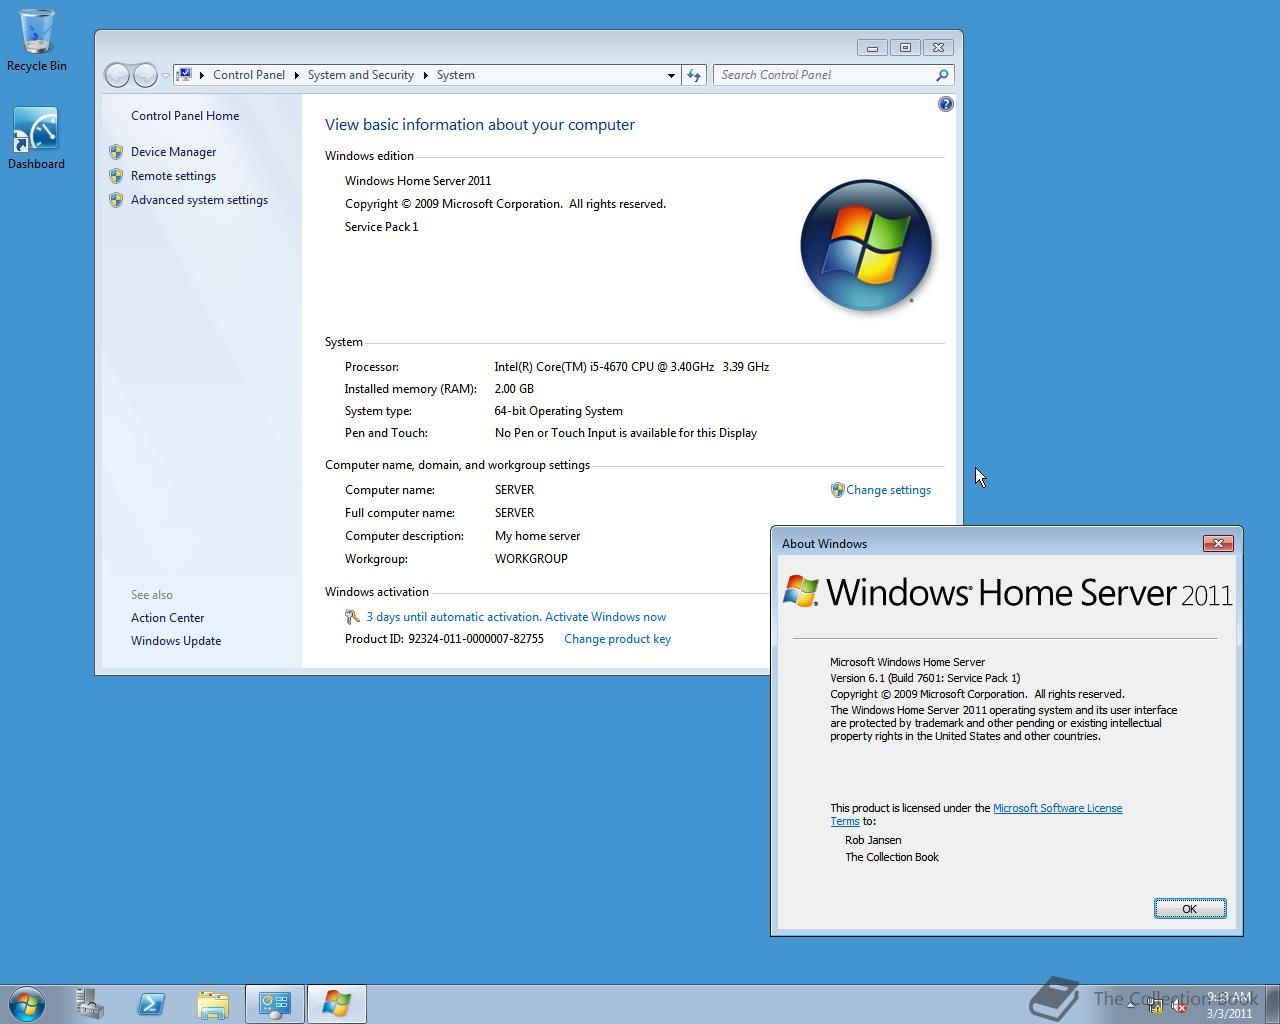The height and width of the screenshot is (1024, 1280).
Task: Click OK in About Windows dialog
Action: [1190, 909]
